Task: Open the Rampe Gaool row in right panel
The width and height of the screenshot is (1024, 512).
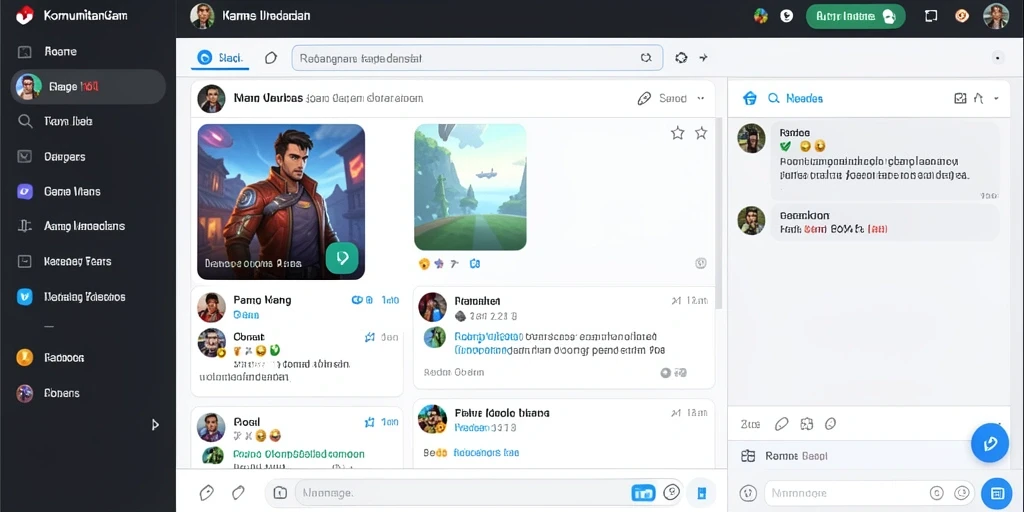Action: point(859,456)
